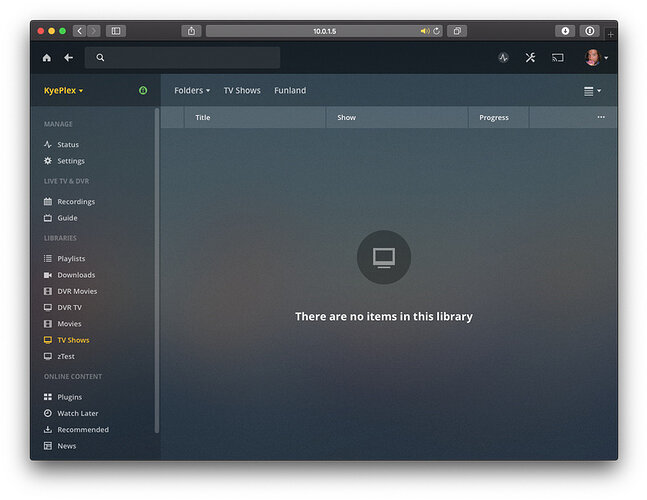Screen dimensions: 647x500
Task: Click Safari's back navigation button
Action: coord(80,31)
